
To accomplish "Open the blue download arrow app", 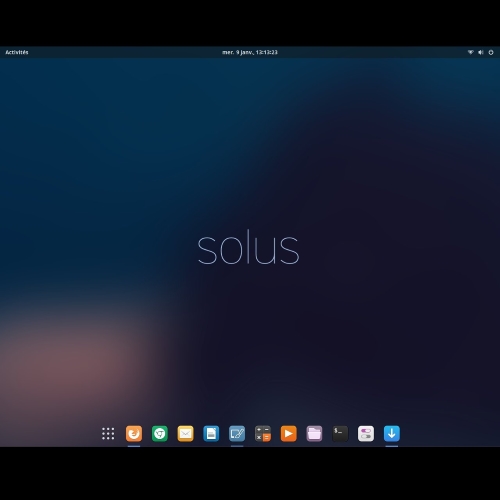I will 392,434.
